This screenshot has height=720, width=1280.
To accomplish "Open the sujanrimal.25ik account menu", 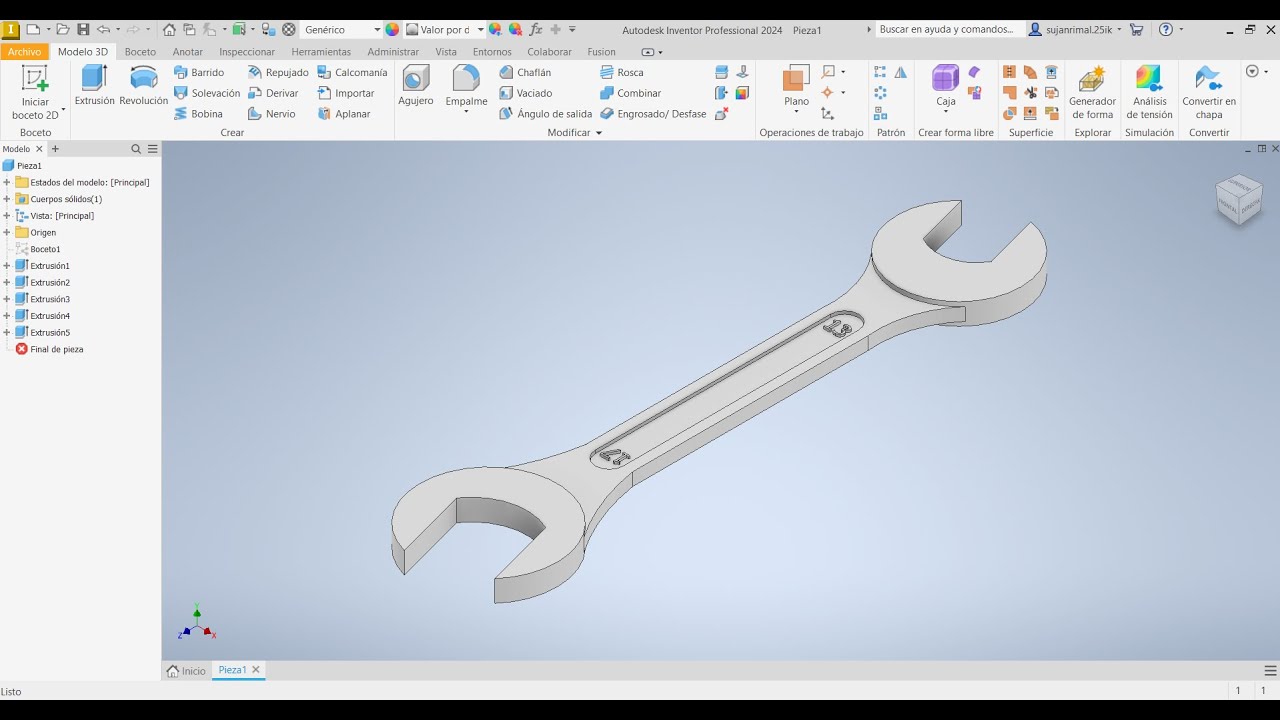I will (1075, 30).
